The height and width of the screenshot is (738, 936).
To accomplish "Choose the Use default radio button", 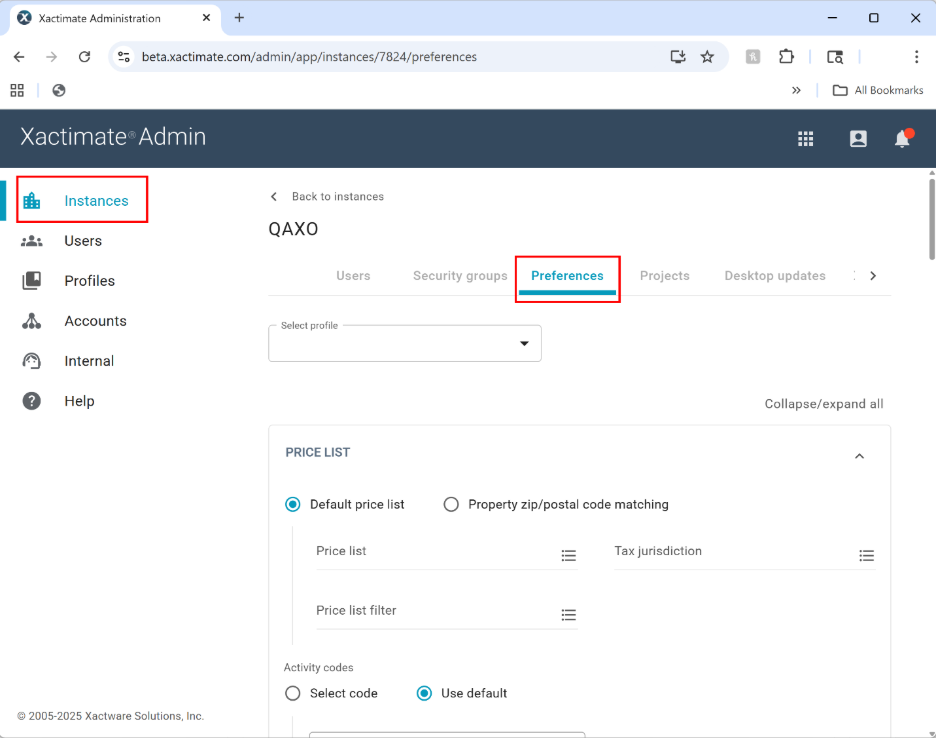I will click(x=424, y=693).
